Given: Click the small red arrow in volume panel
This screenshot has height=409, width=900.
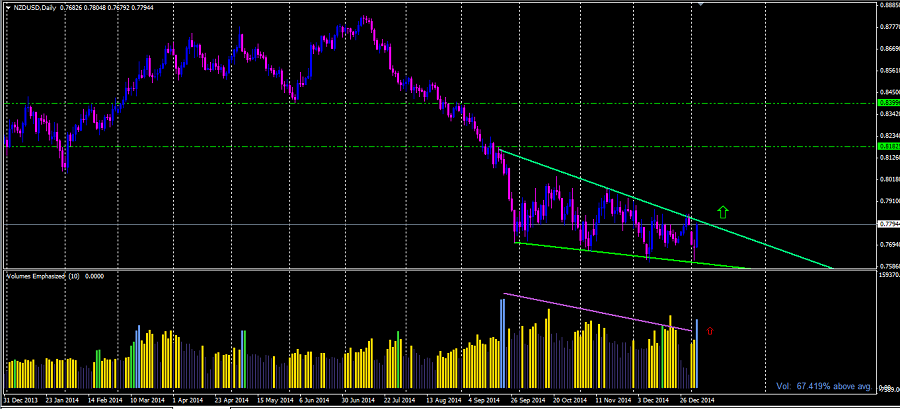Looking at the screenshot, I should coord(709,329).
